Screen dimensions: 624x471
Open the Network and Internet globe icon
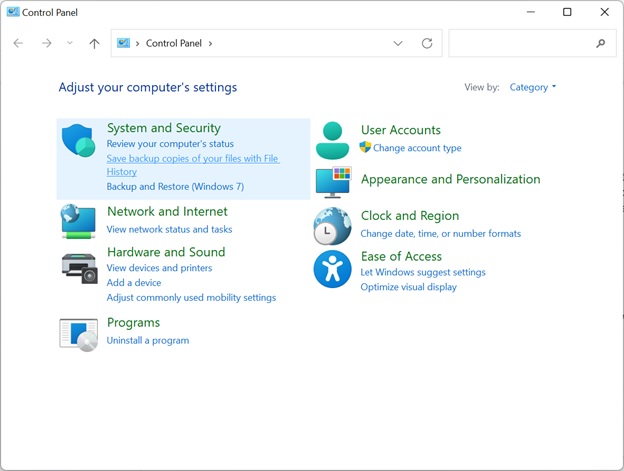pos(78,222)
